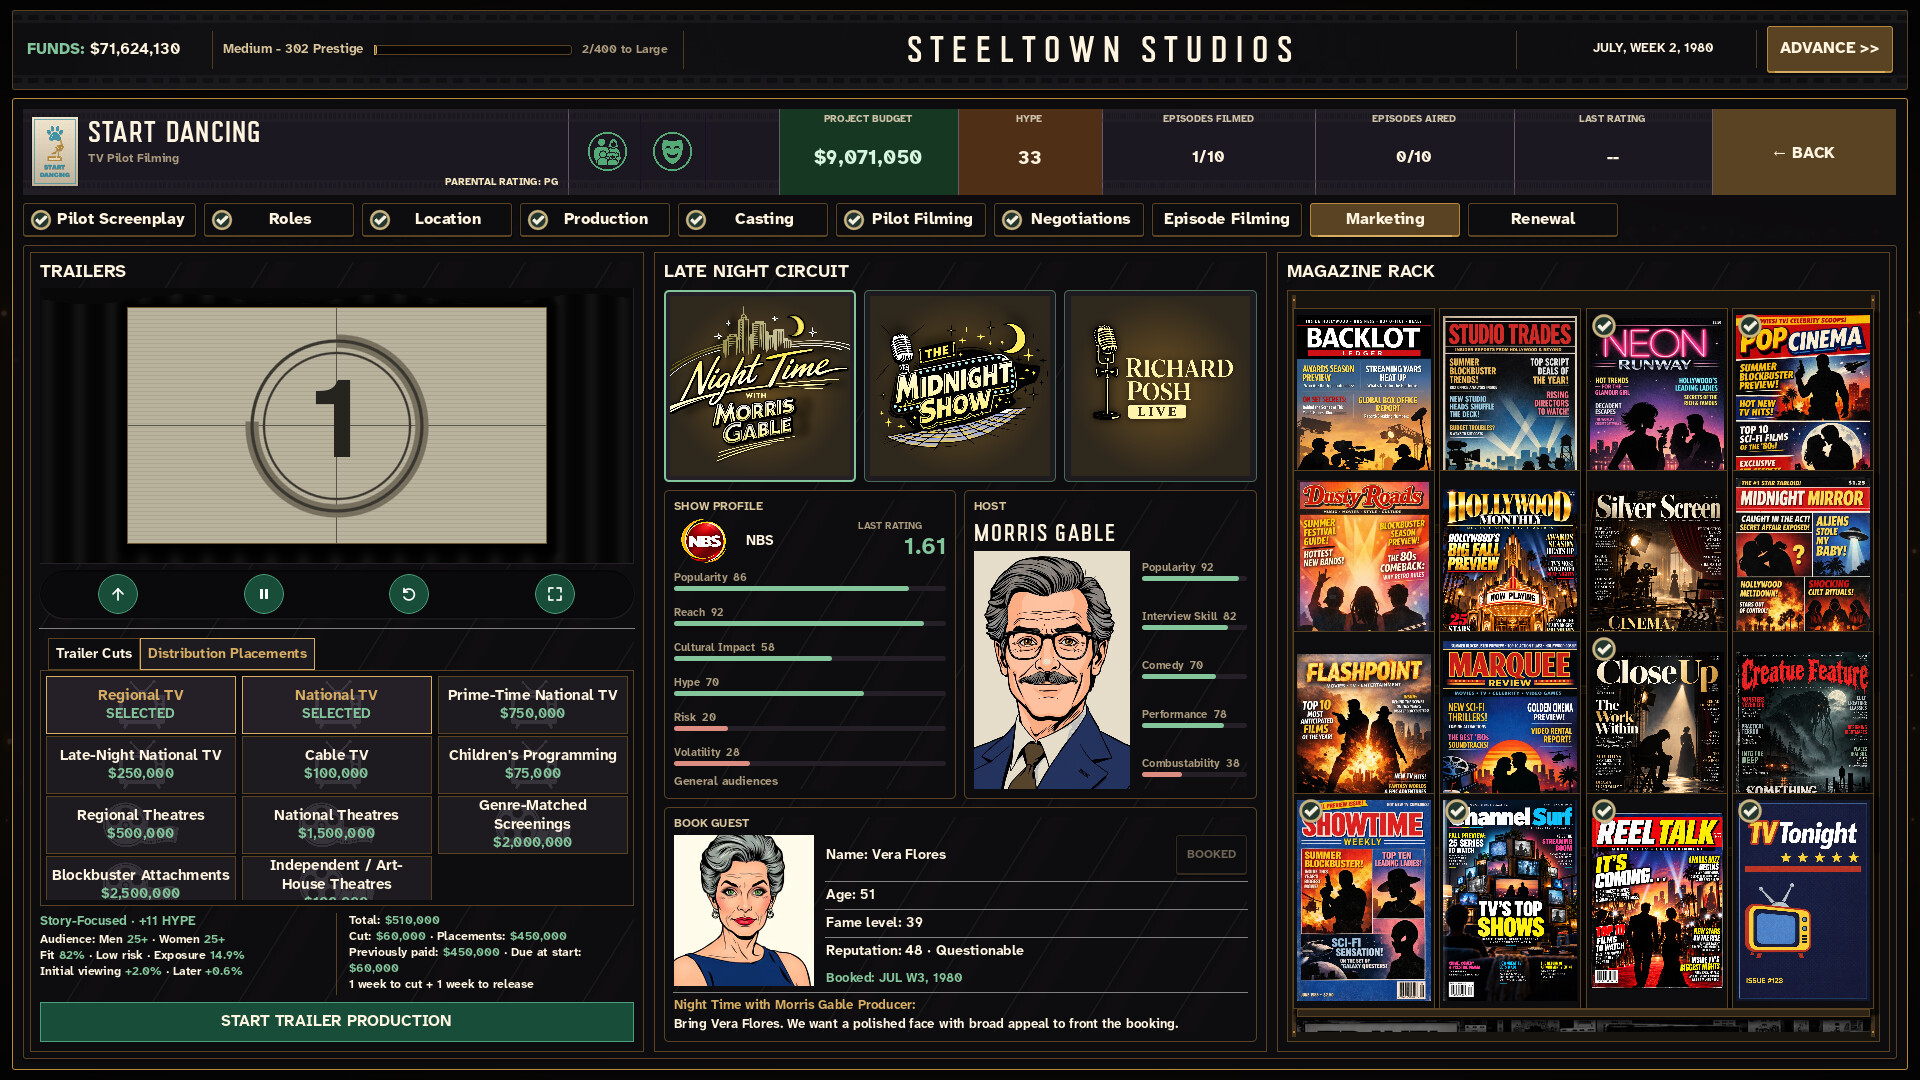Toggle Channel Surf magazine selection

[x=1510, y=900]
